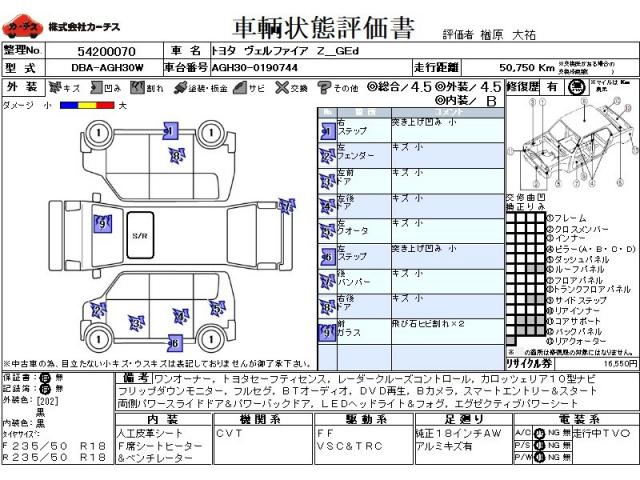Select the circled OK for A/C
This screenshot has height=480, width=640.
click(x=540, y=433)
